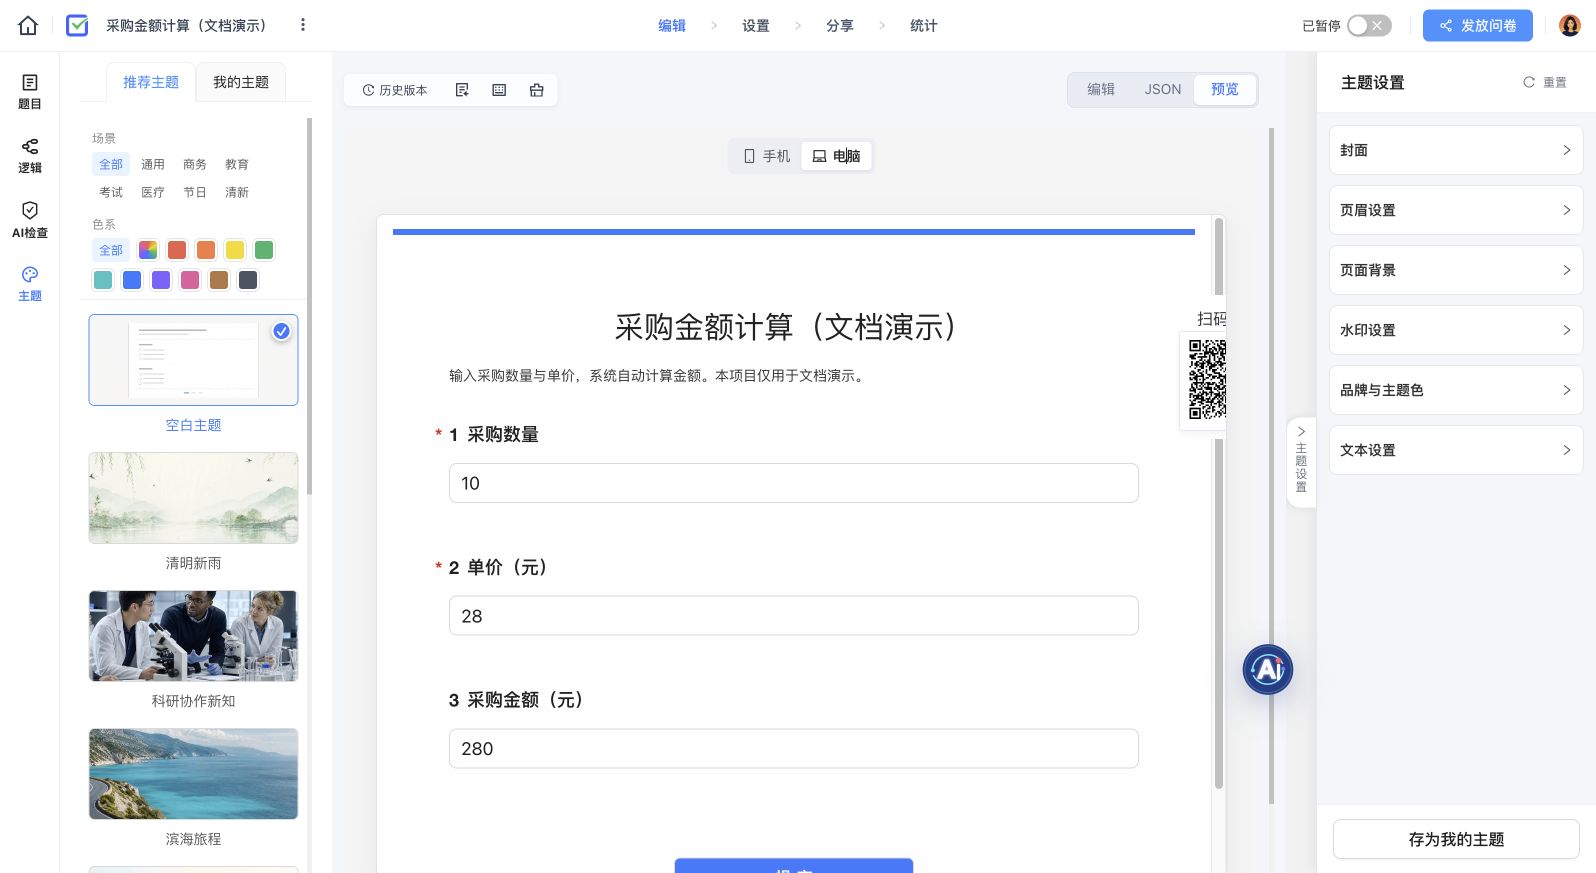
Task: Click the QR code under 扫码
Action: [x=1207, y=379]
